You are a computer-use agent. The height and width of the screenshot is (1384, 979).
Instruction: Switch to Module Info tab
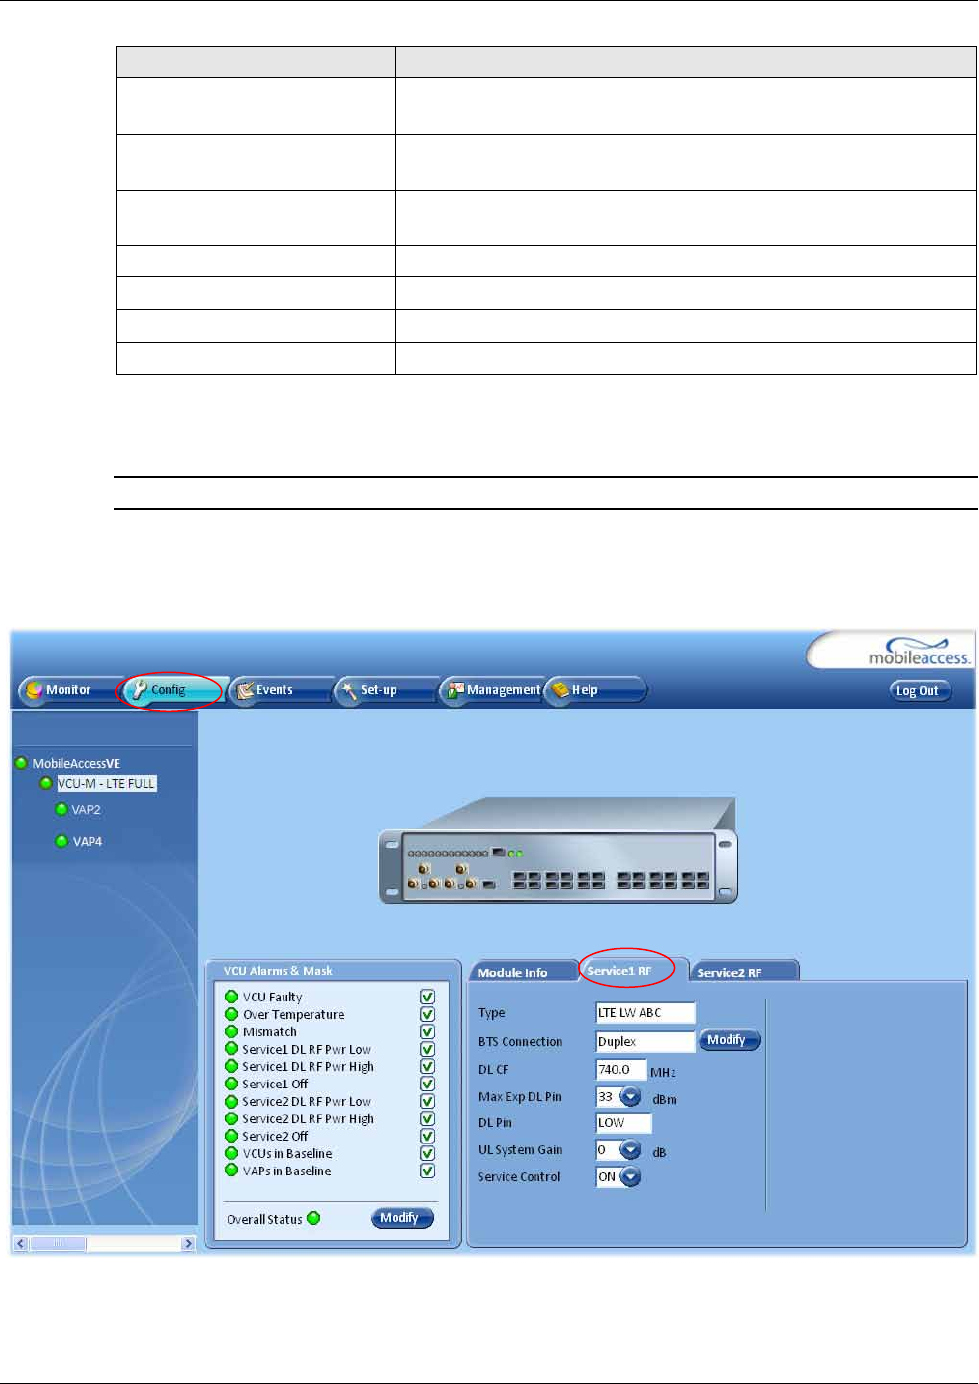[522, 972]
